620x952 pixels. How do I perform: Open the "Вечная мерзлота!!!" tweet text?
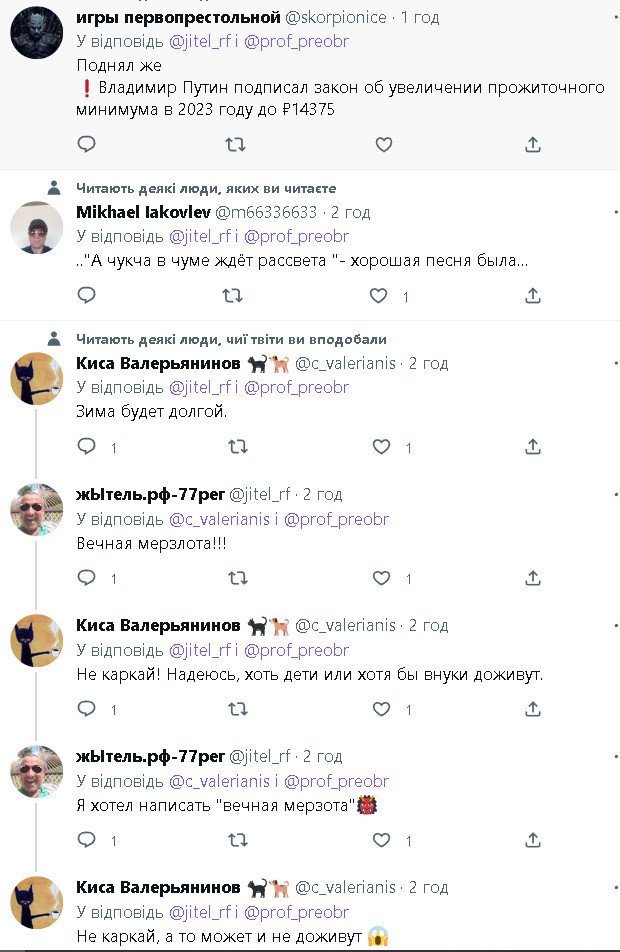(x=151, y=544)
